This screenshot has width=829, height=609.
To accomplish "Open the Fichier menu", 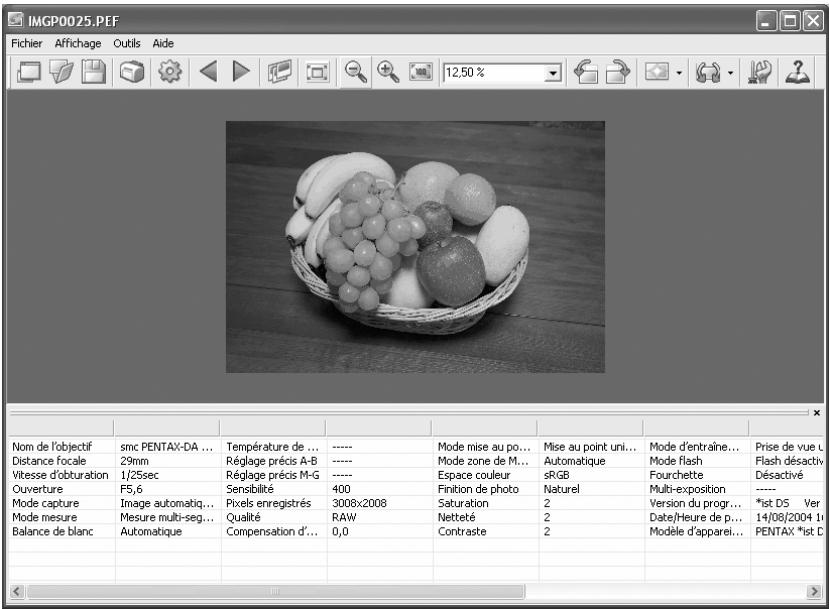I will 26,43.
